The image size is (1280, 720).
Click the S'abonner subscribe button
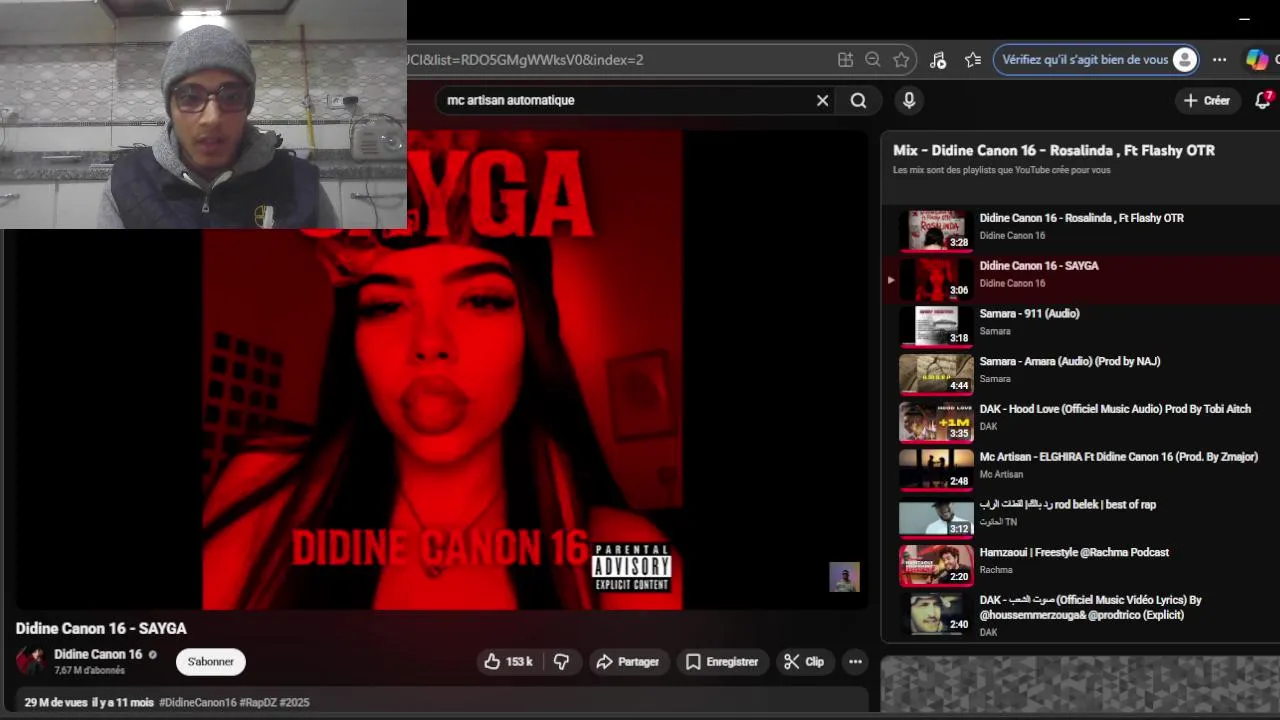click(210, 662)
